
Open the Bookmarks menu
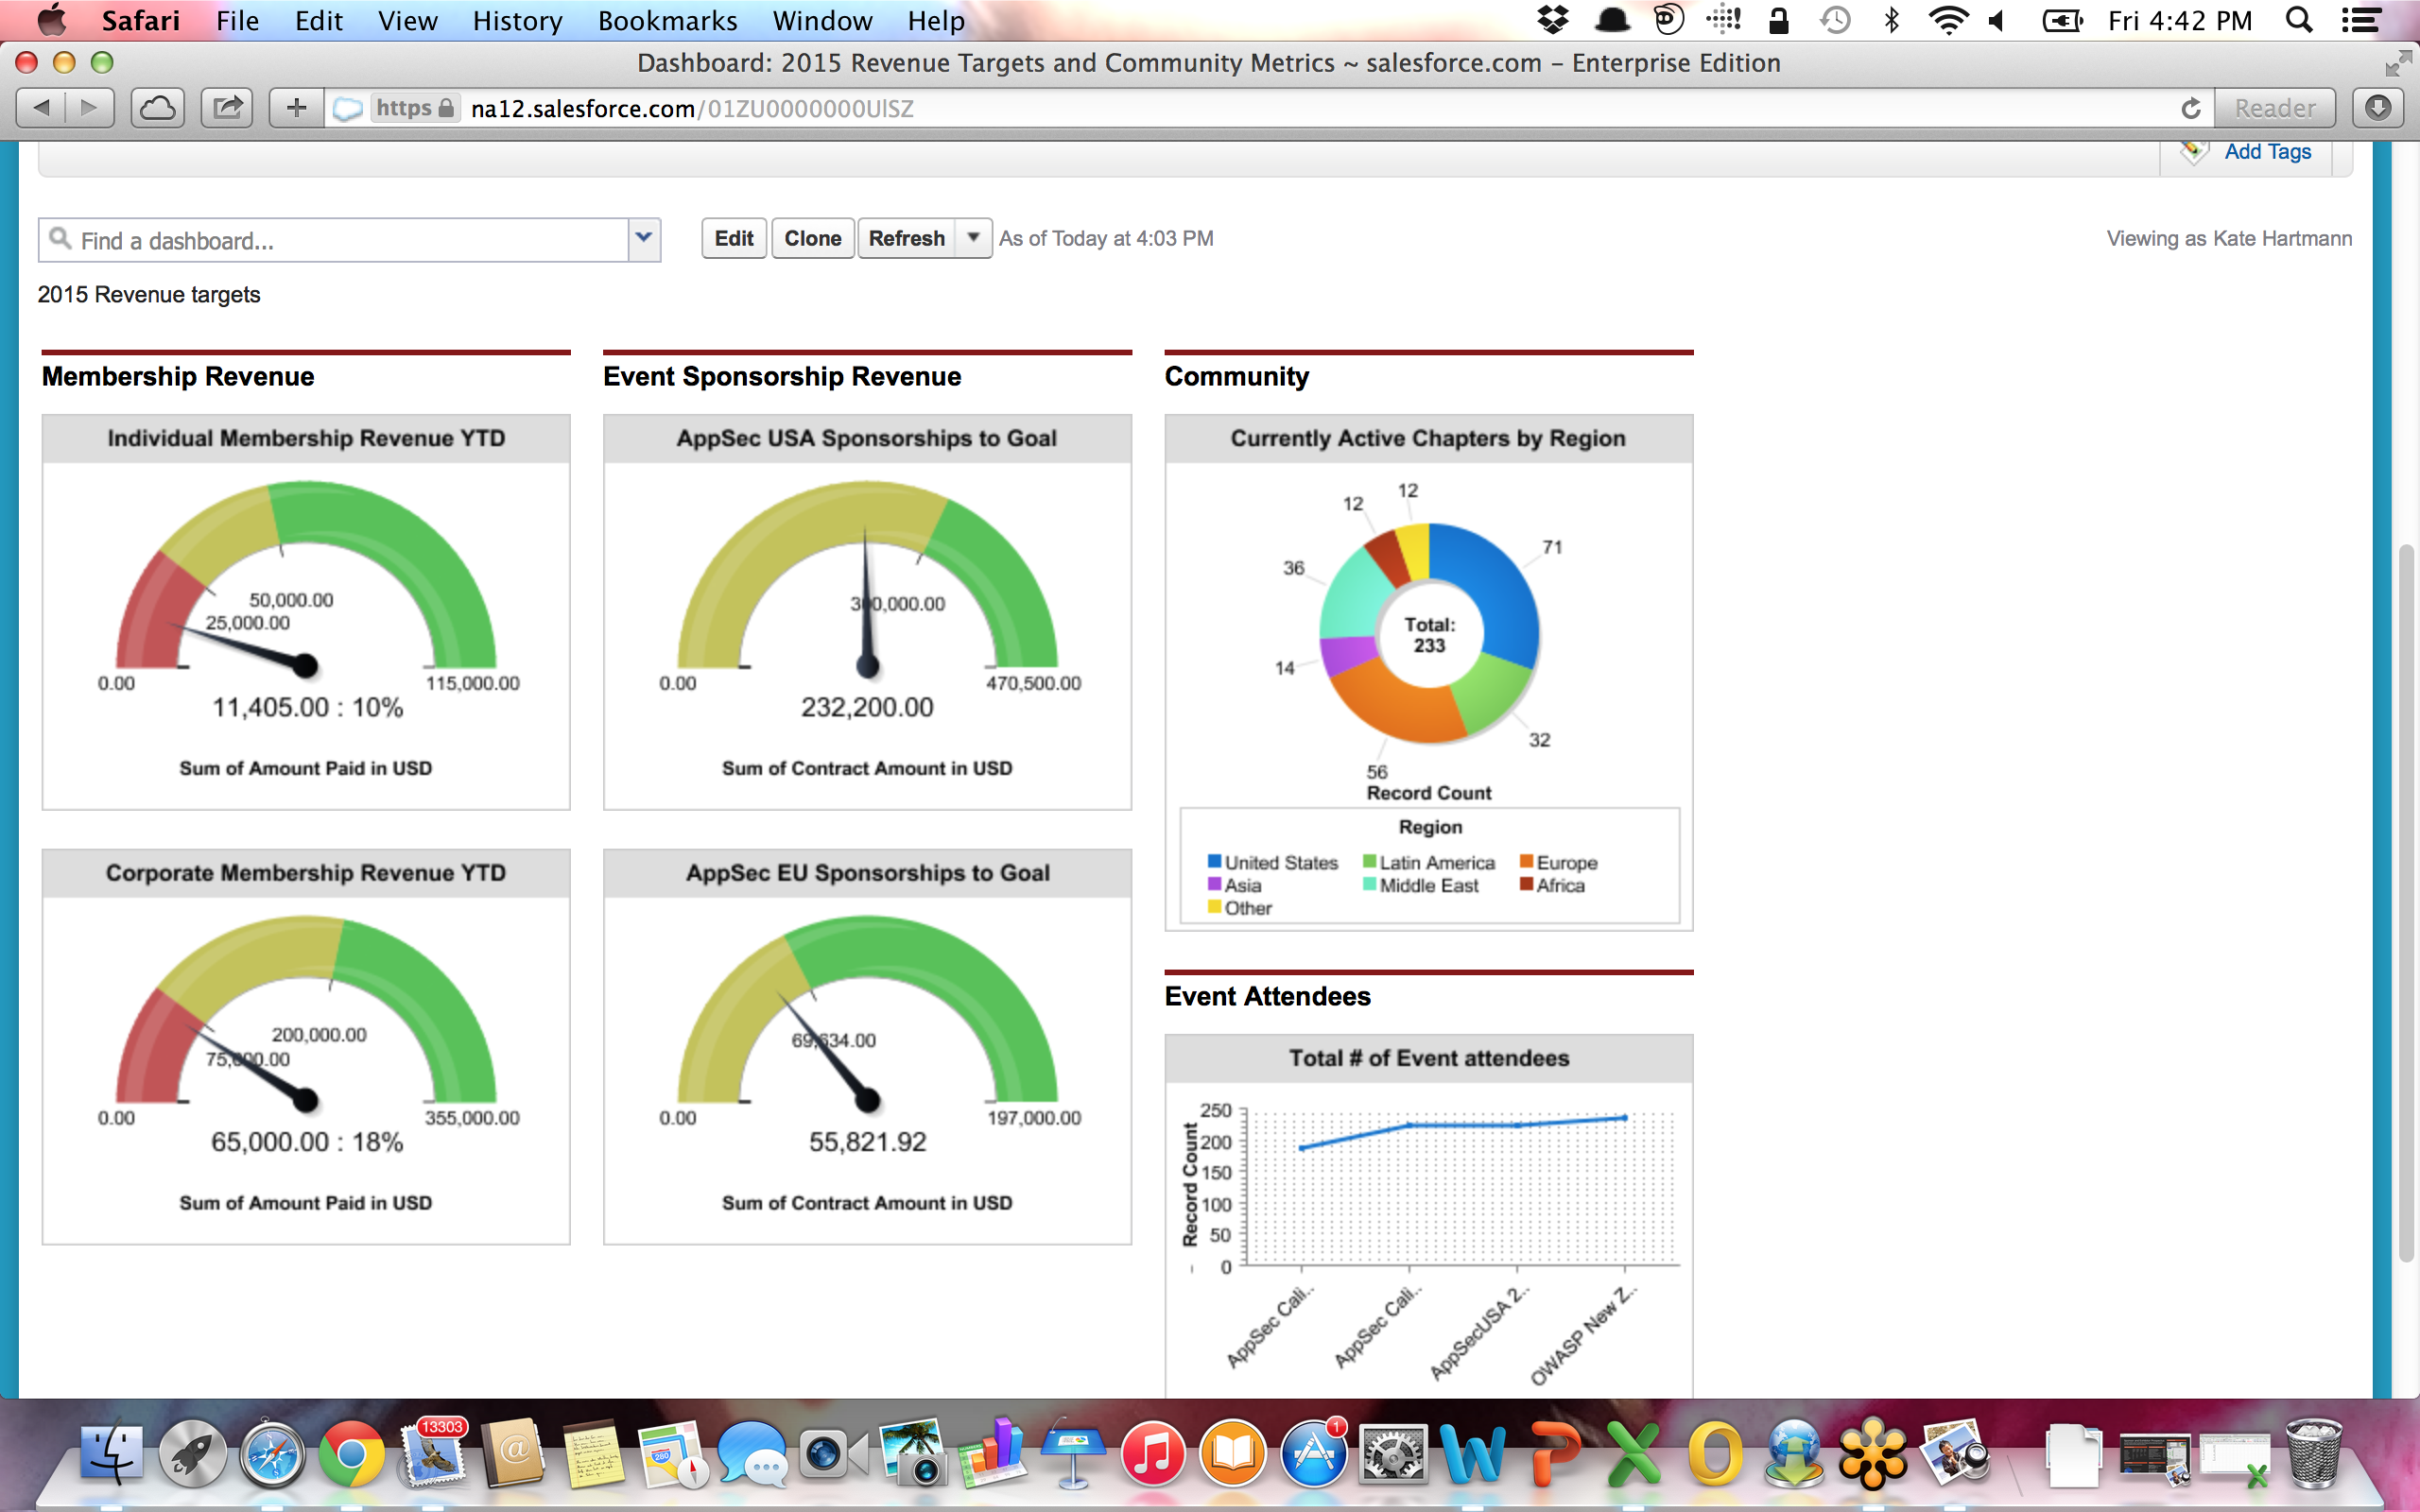coord(667,21)
